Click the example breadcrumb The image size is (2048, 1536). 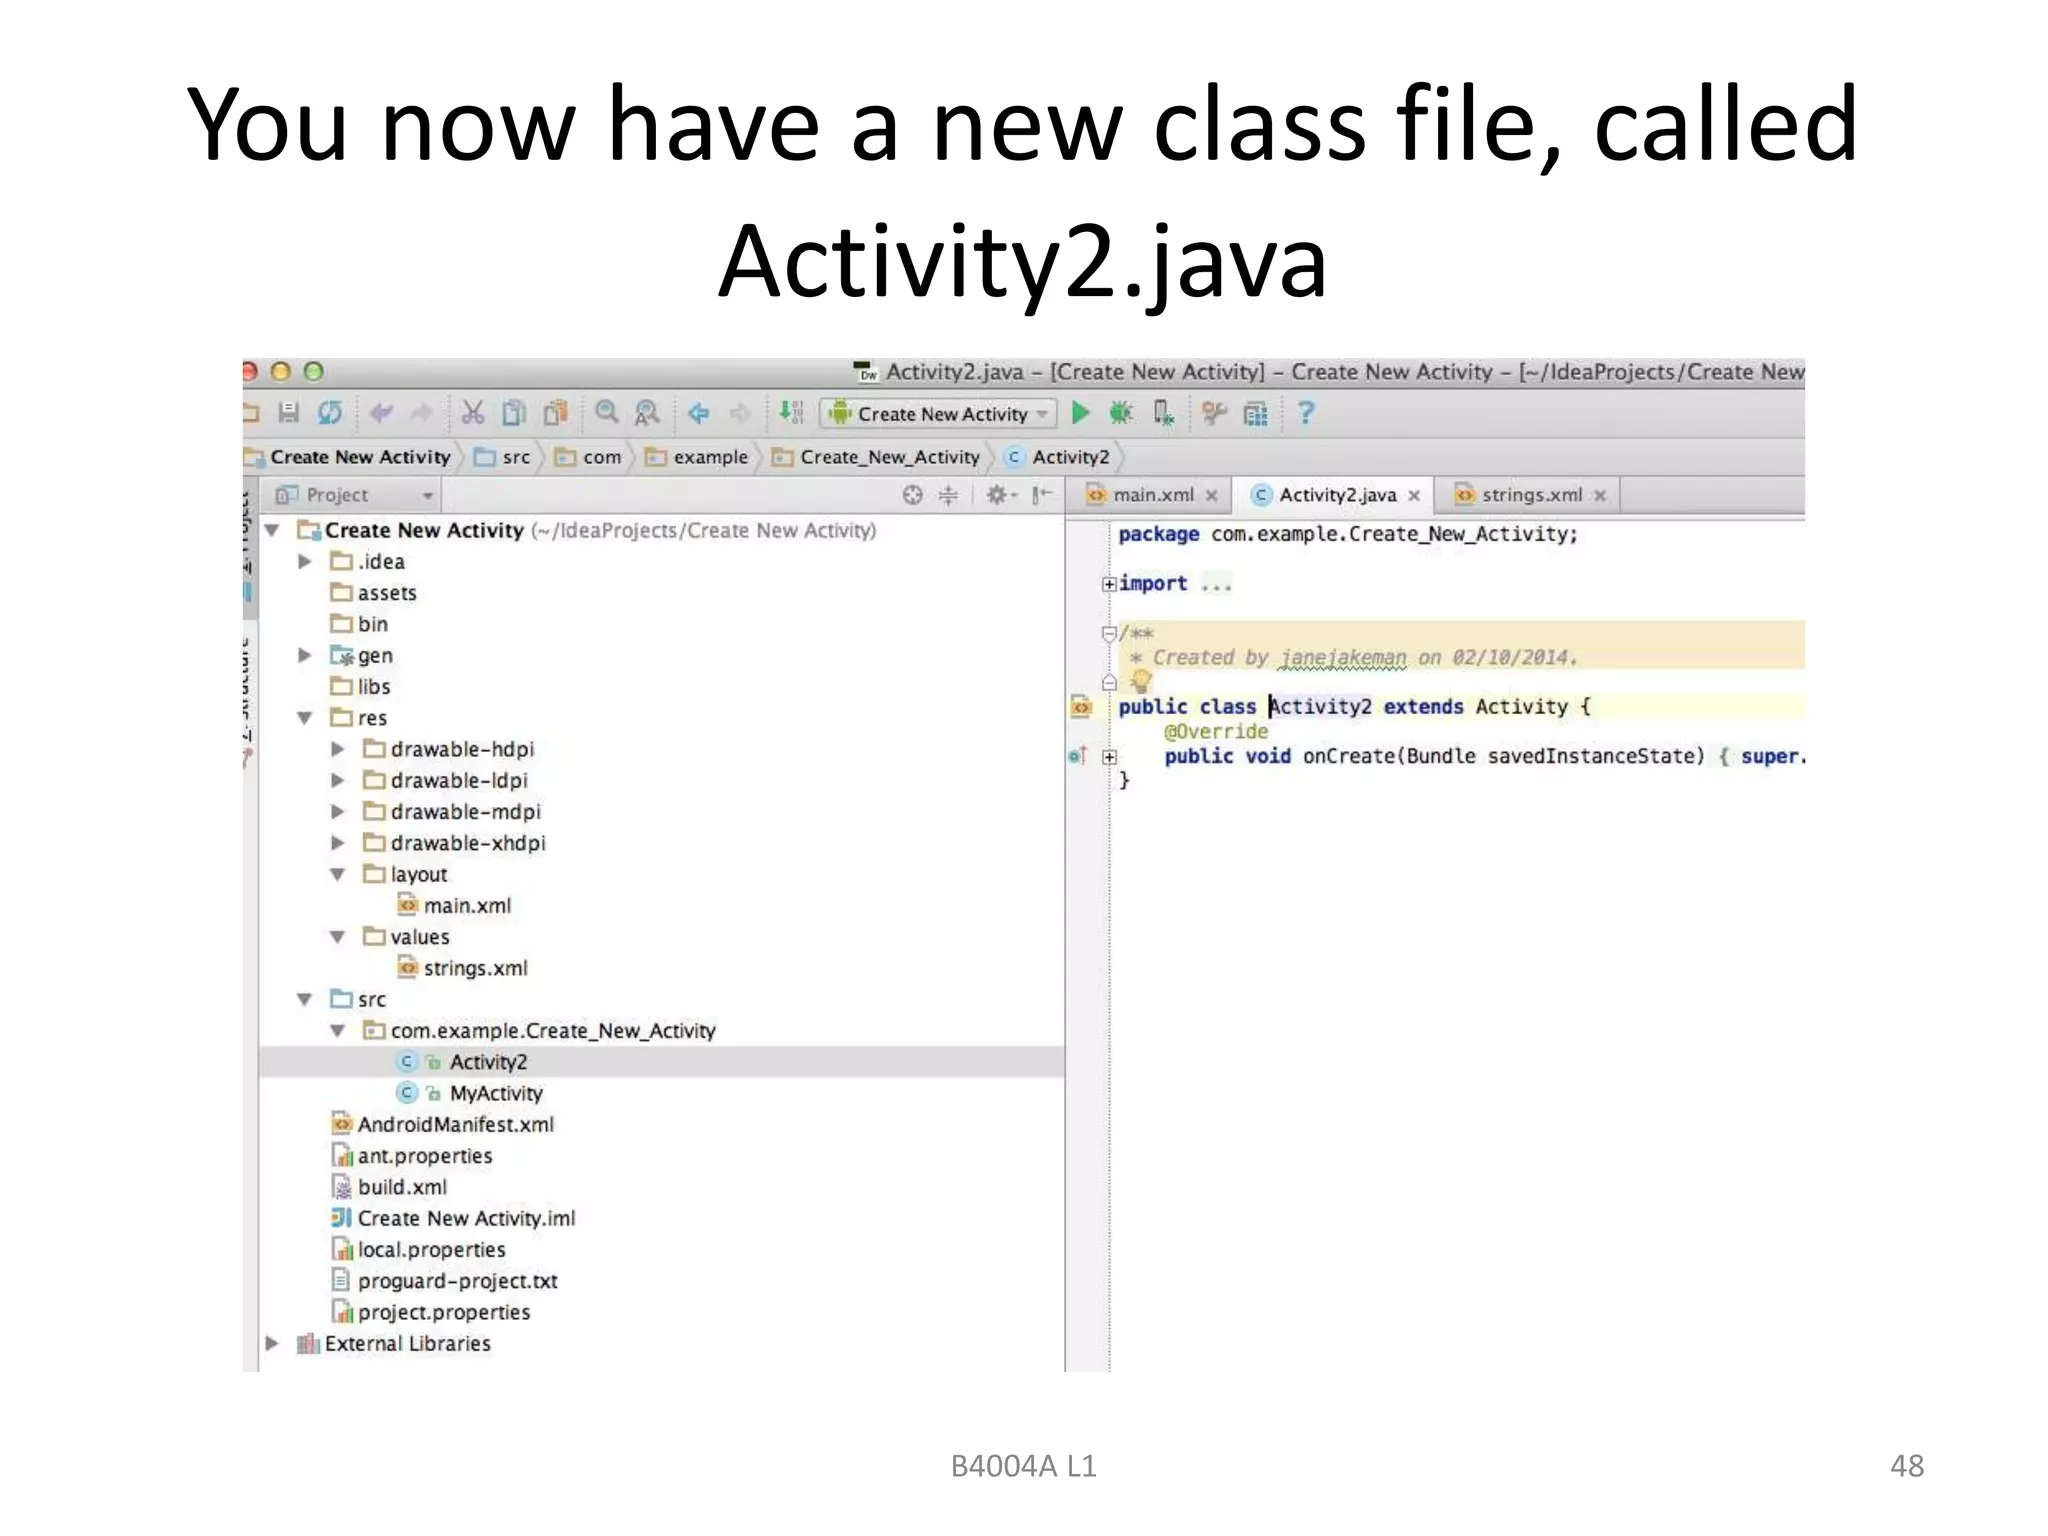coord(697,457)
